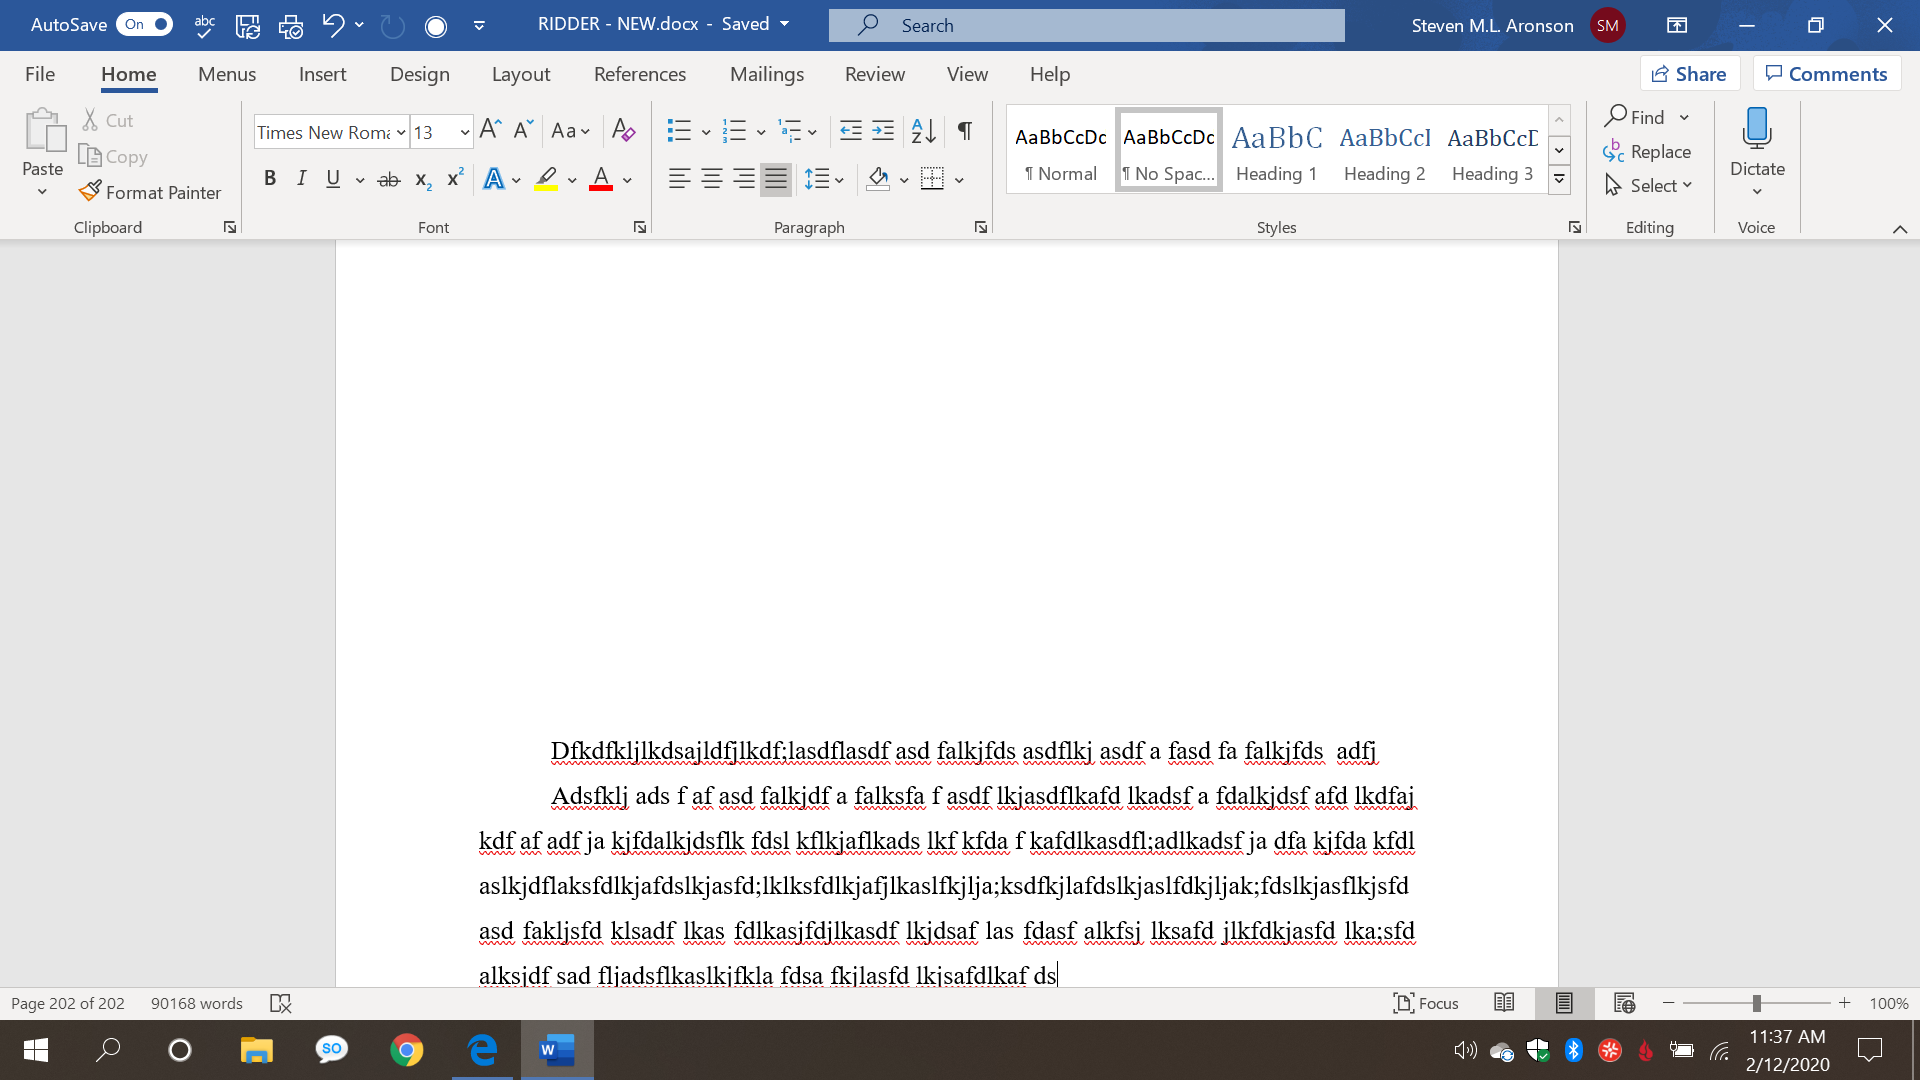1920x1080 pixels.
Task: Click the Increase Font Size icon
Action: pyautogui.click(x=490, y=130)
